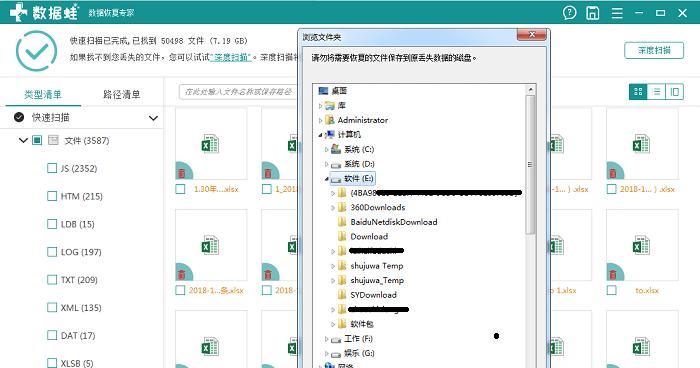Click the folder tree vertical scrollbar thumb
This screenshot has height=368, width=700.
[530, 164]
